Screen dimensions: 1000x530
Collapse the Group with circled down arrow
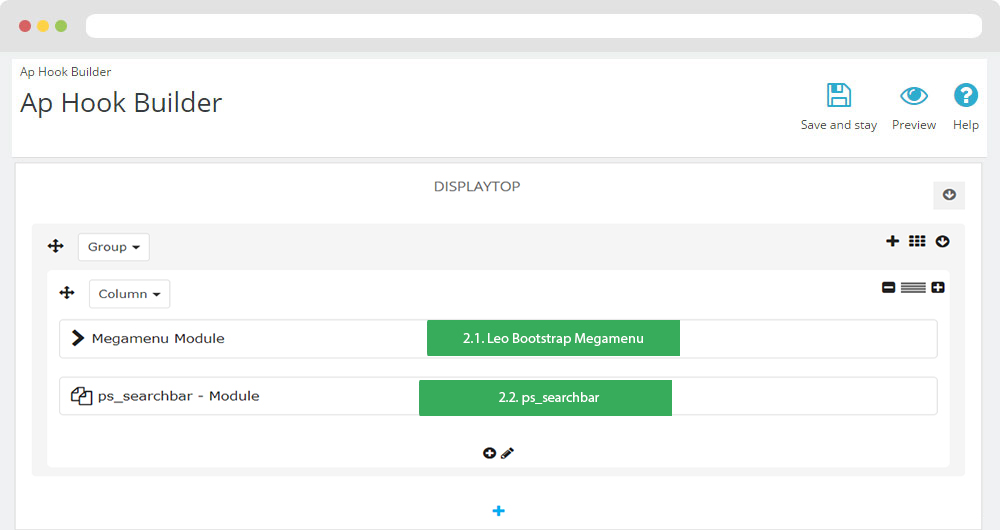point(942,241)
